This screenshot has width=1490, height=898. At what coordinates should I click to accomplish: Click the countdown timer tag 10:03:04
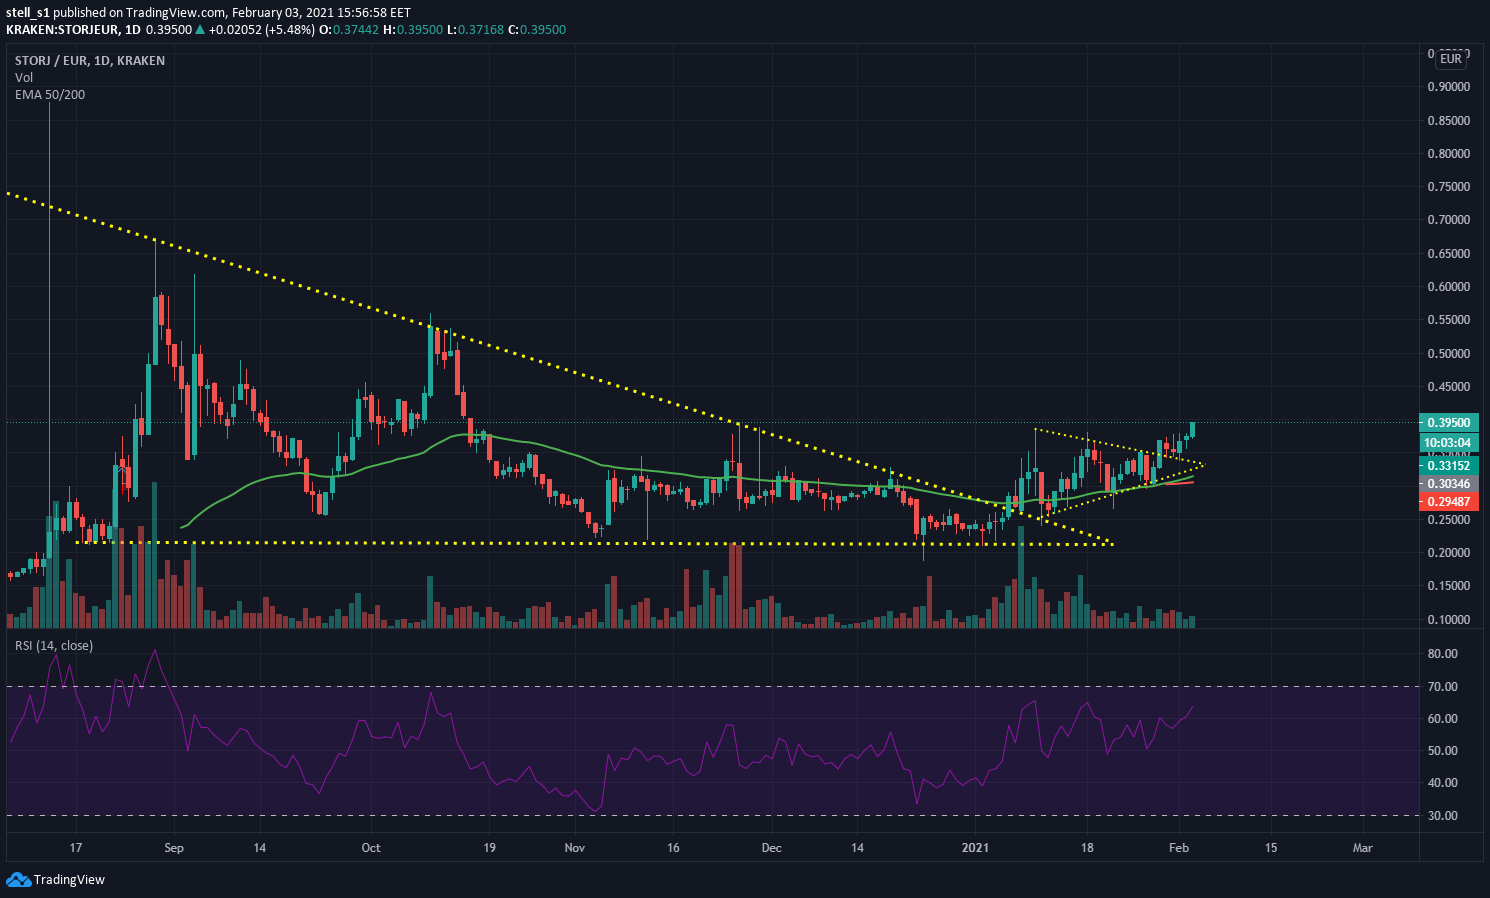tap(1448, 443)
